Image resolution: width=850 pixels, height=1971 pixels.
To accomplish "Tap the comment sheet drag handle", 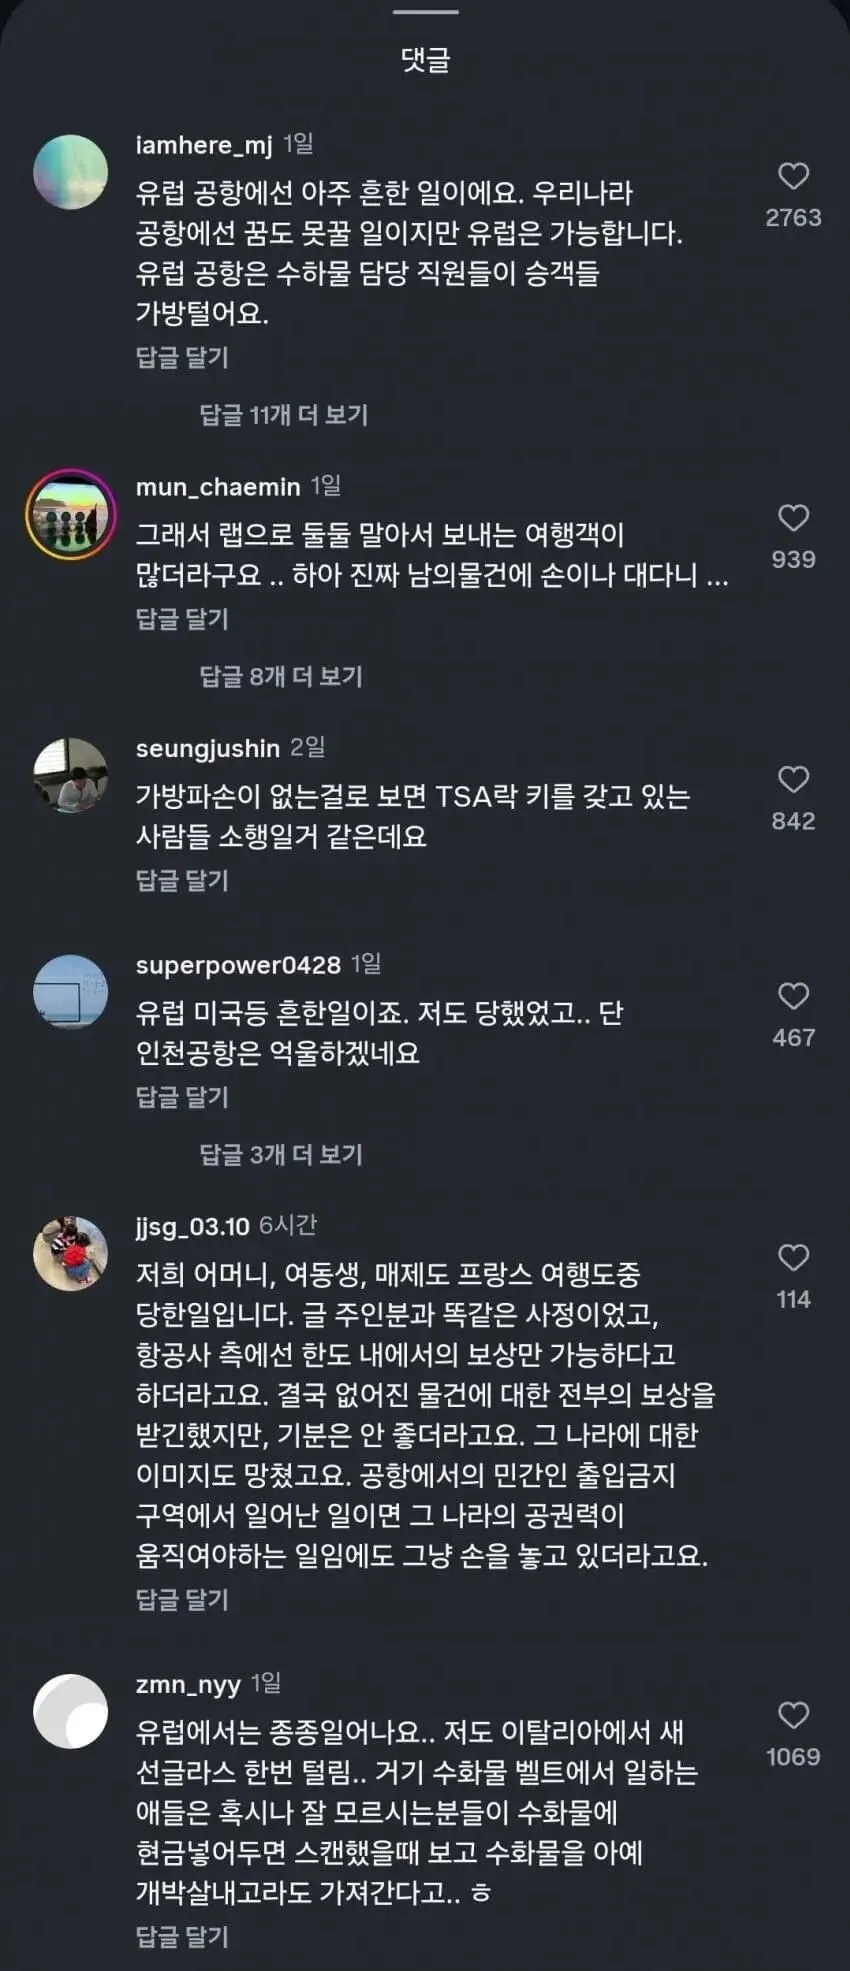I will point(425,12).
